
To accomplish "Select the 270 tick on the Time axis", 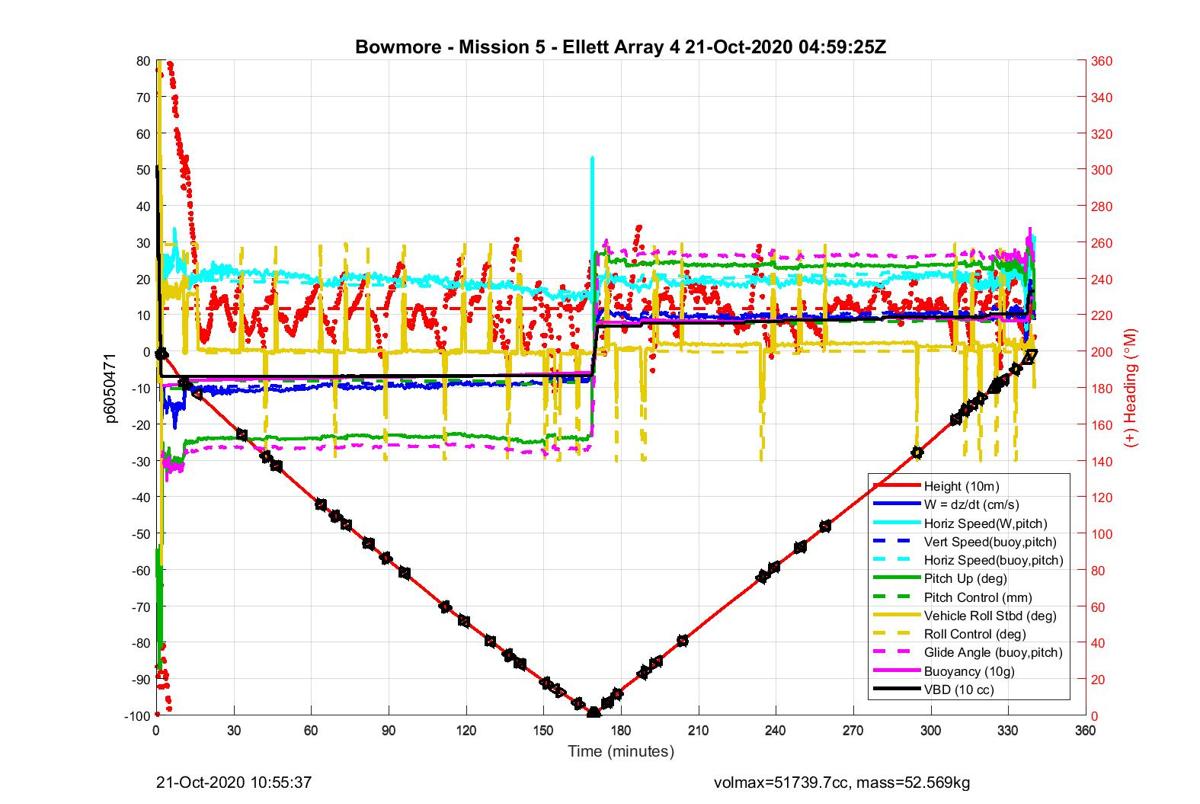I will (x=853, y=732).
